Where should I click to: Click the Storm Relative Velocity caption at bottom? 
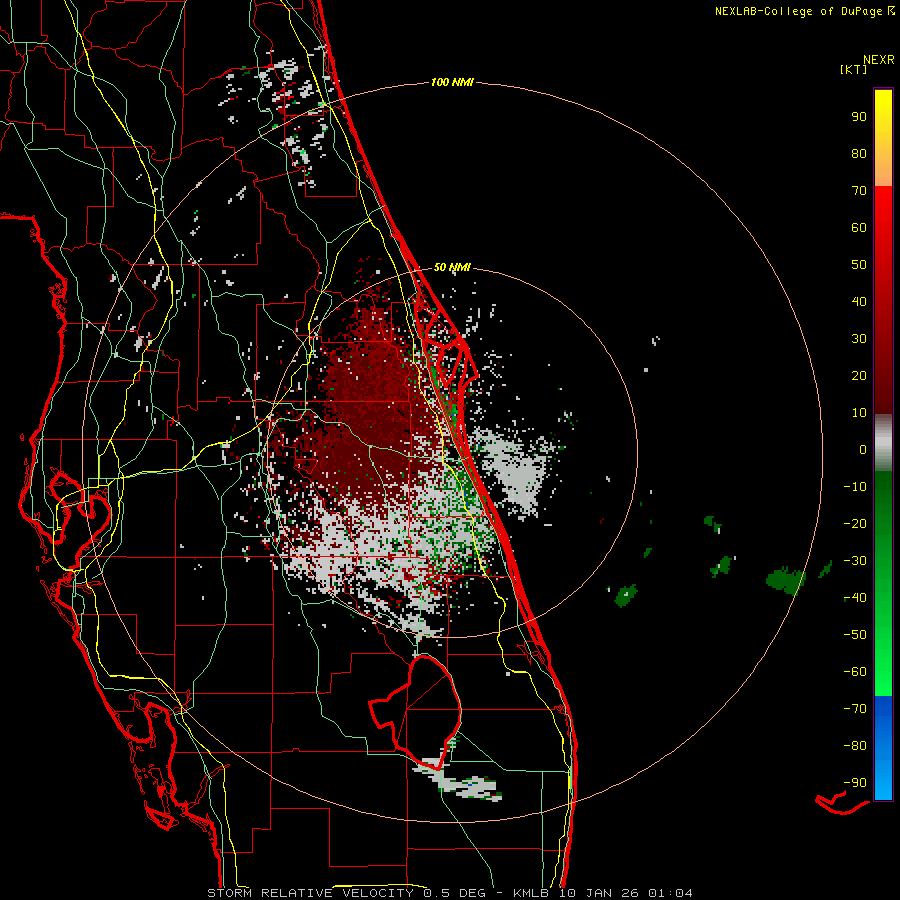coord(450,893)
